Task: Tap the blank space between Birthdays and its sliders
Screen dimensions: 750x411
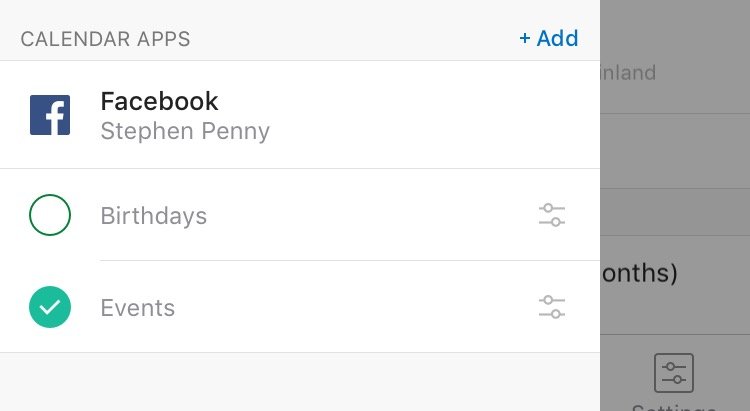Action: pos(370,216)
